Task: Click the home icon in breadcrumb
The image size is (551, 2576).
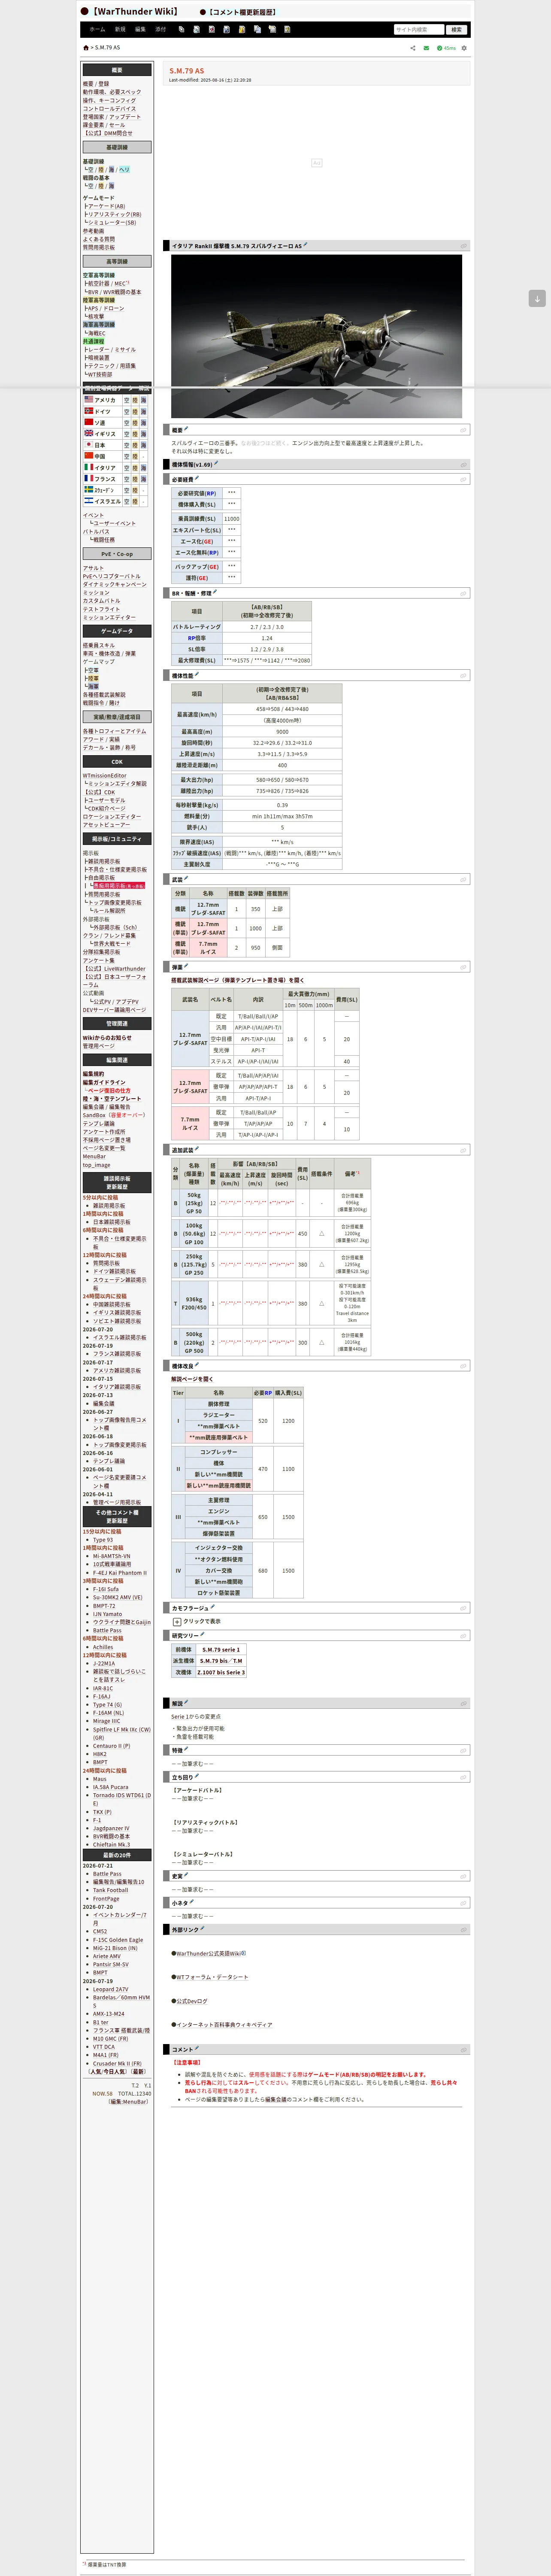Action: pyautogui.click(x=85, y=47)
